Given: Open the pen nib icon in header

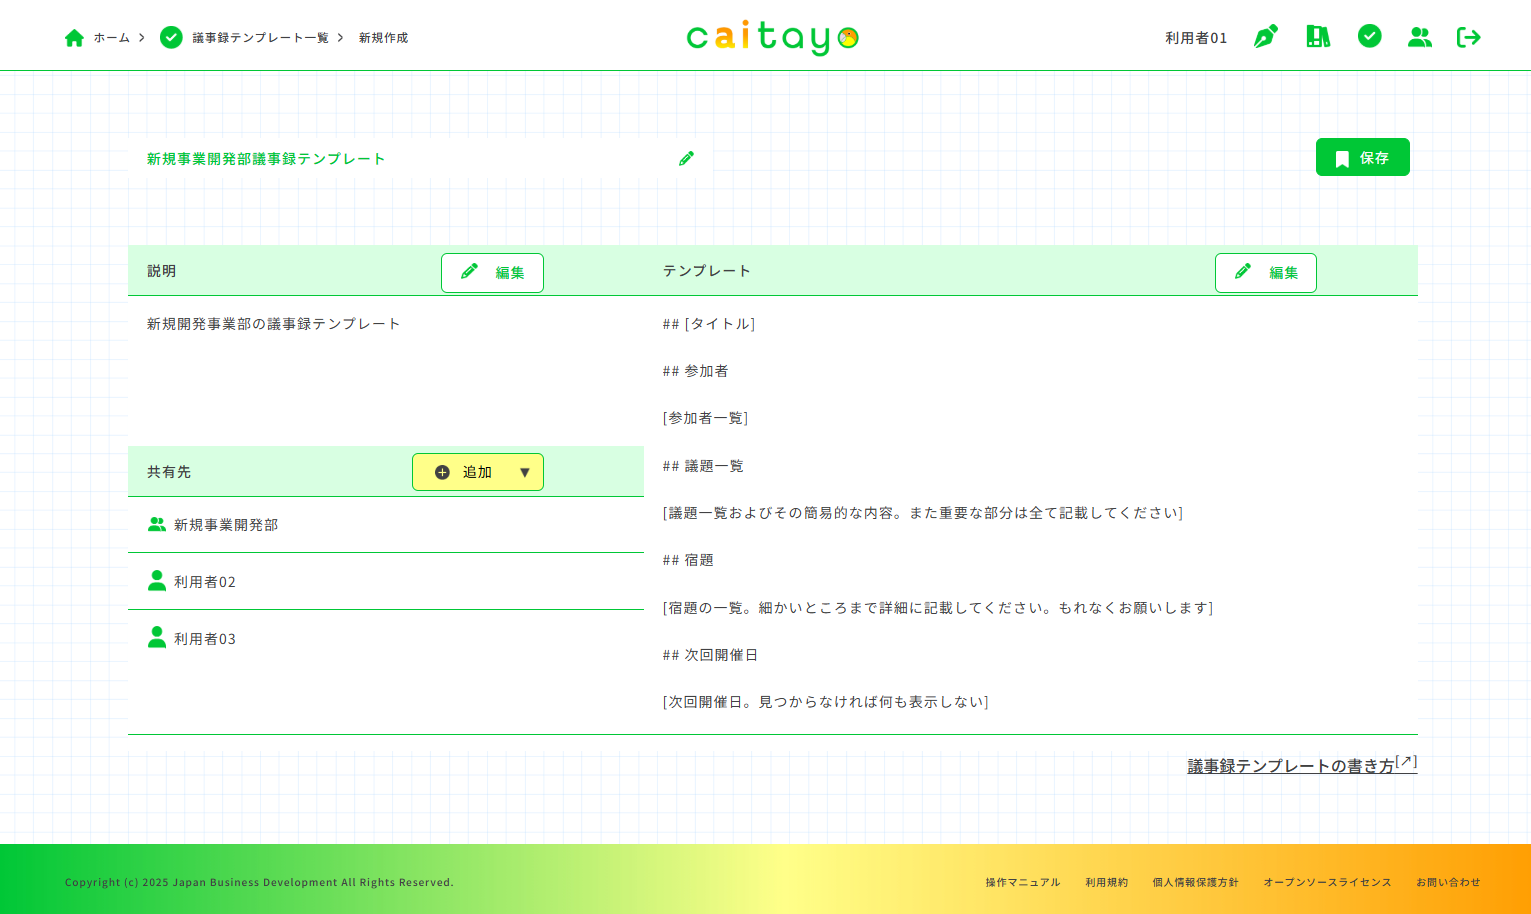Looking at the screenshot, I should point(1265,37).
